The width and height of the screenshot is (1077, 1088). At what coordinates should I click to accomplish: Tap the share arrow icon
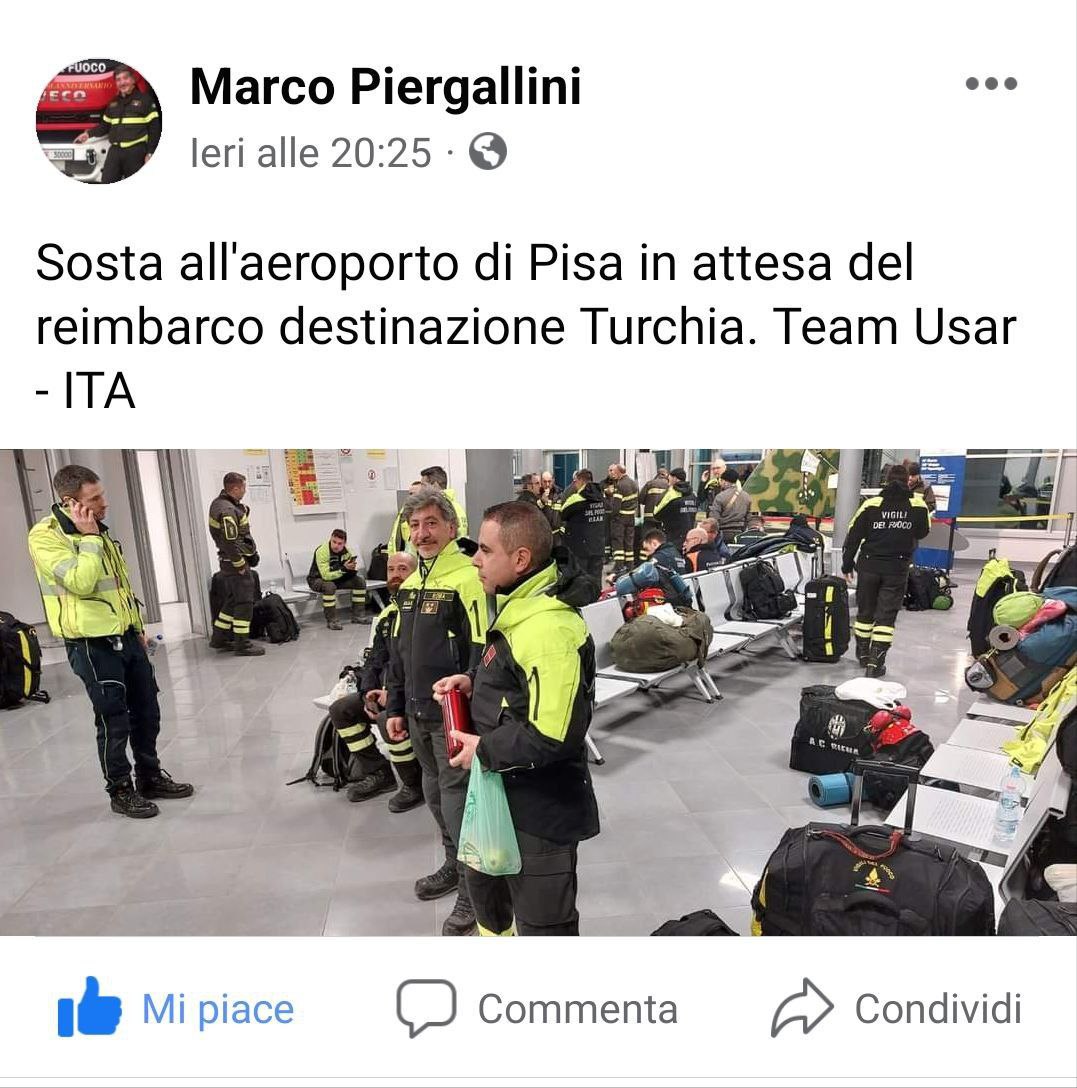click(802, 1008)
